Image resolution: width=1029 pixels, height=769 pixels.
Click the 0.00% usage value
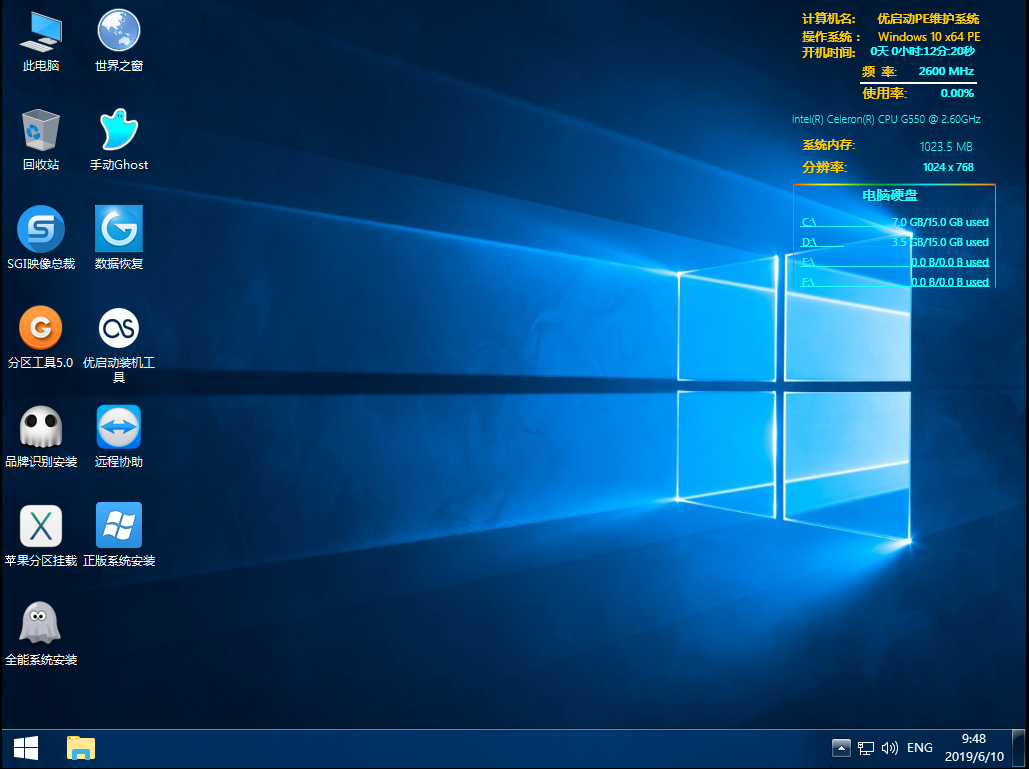[957, 93]
